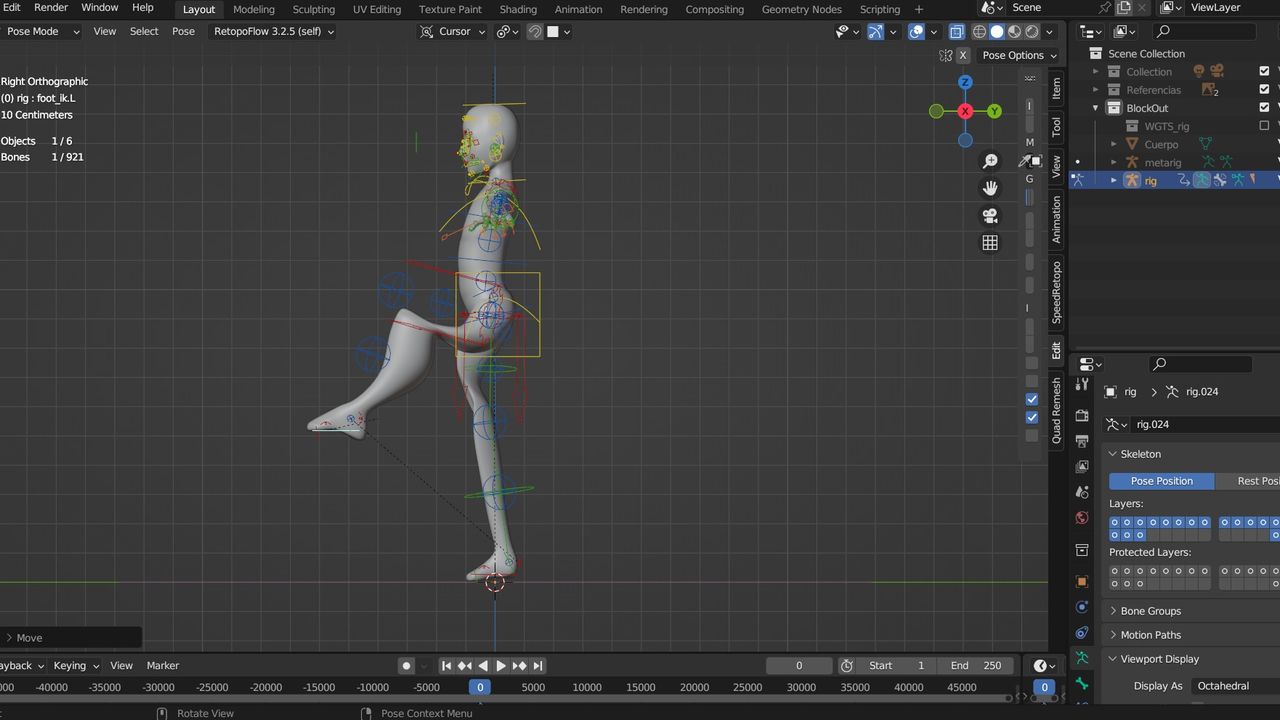Screen dimensions: 1280x720
Task: Toggle Show Overlays in the viewport header
Action: tap(916, 31)
